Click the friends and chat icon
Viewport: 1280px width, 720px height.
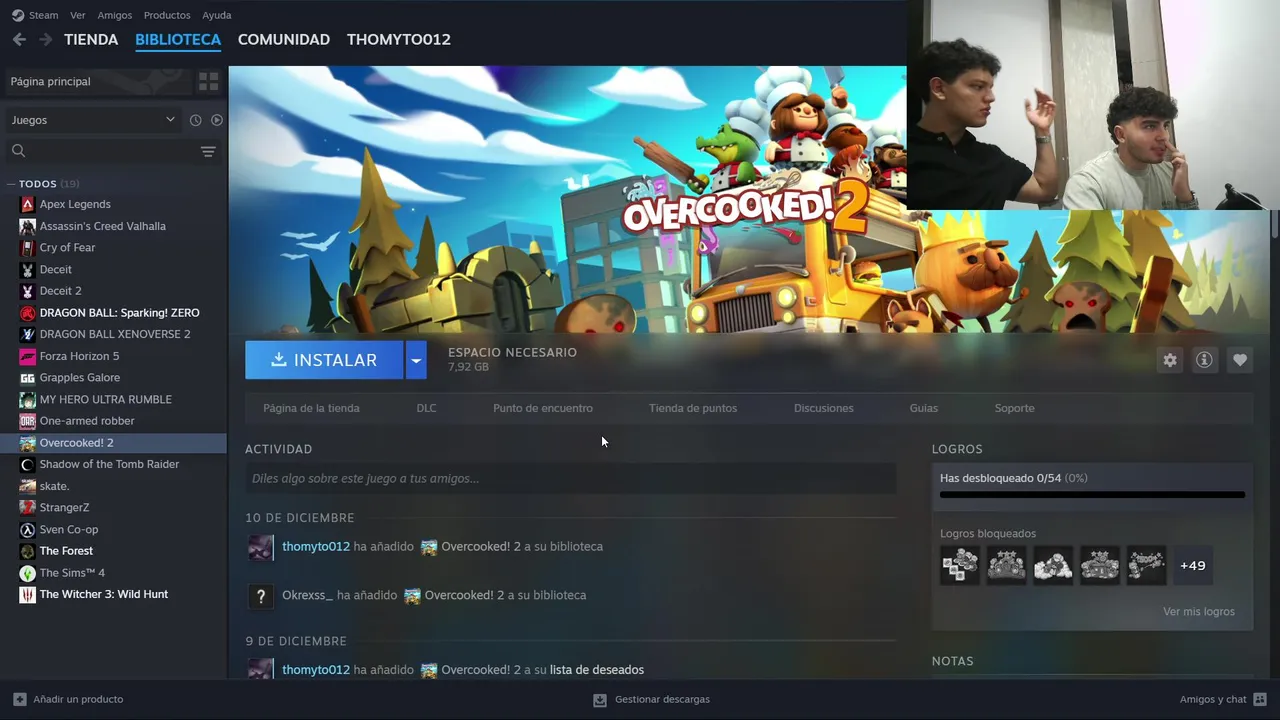pyautogui.click(x=1260, y=699)
